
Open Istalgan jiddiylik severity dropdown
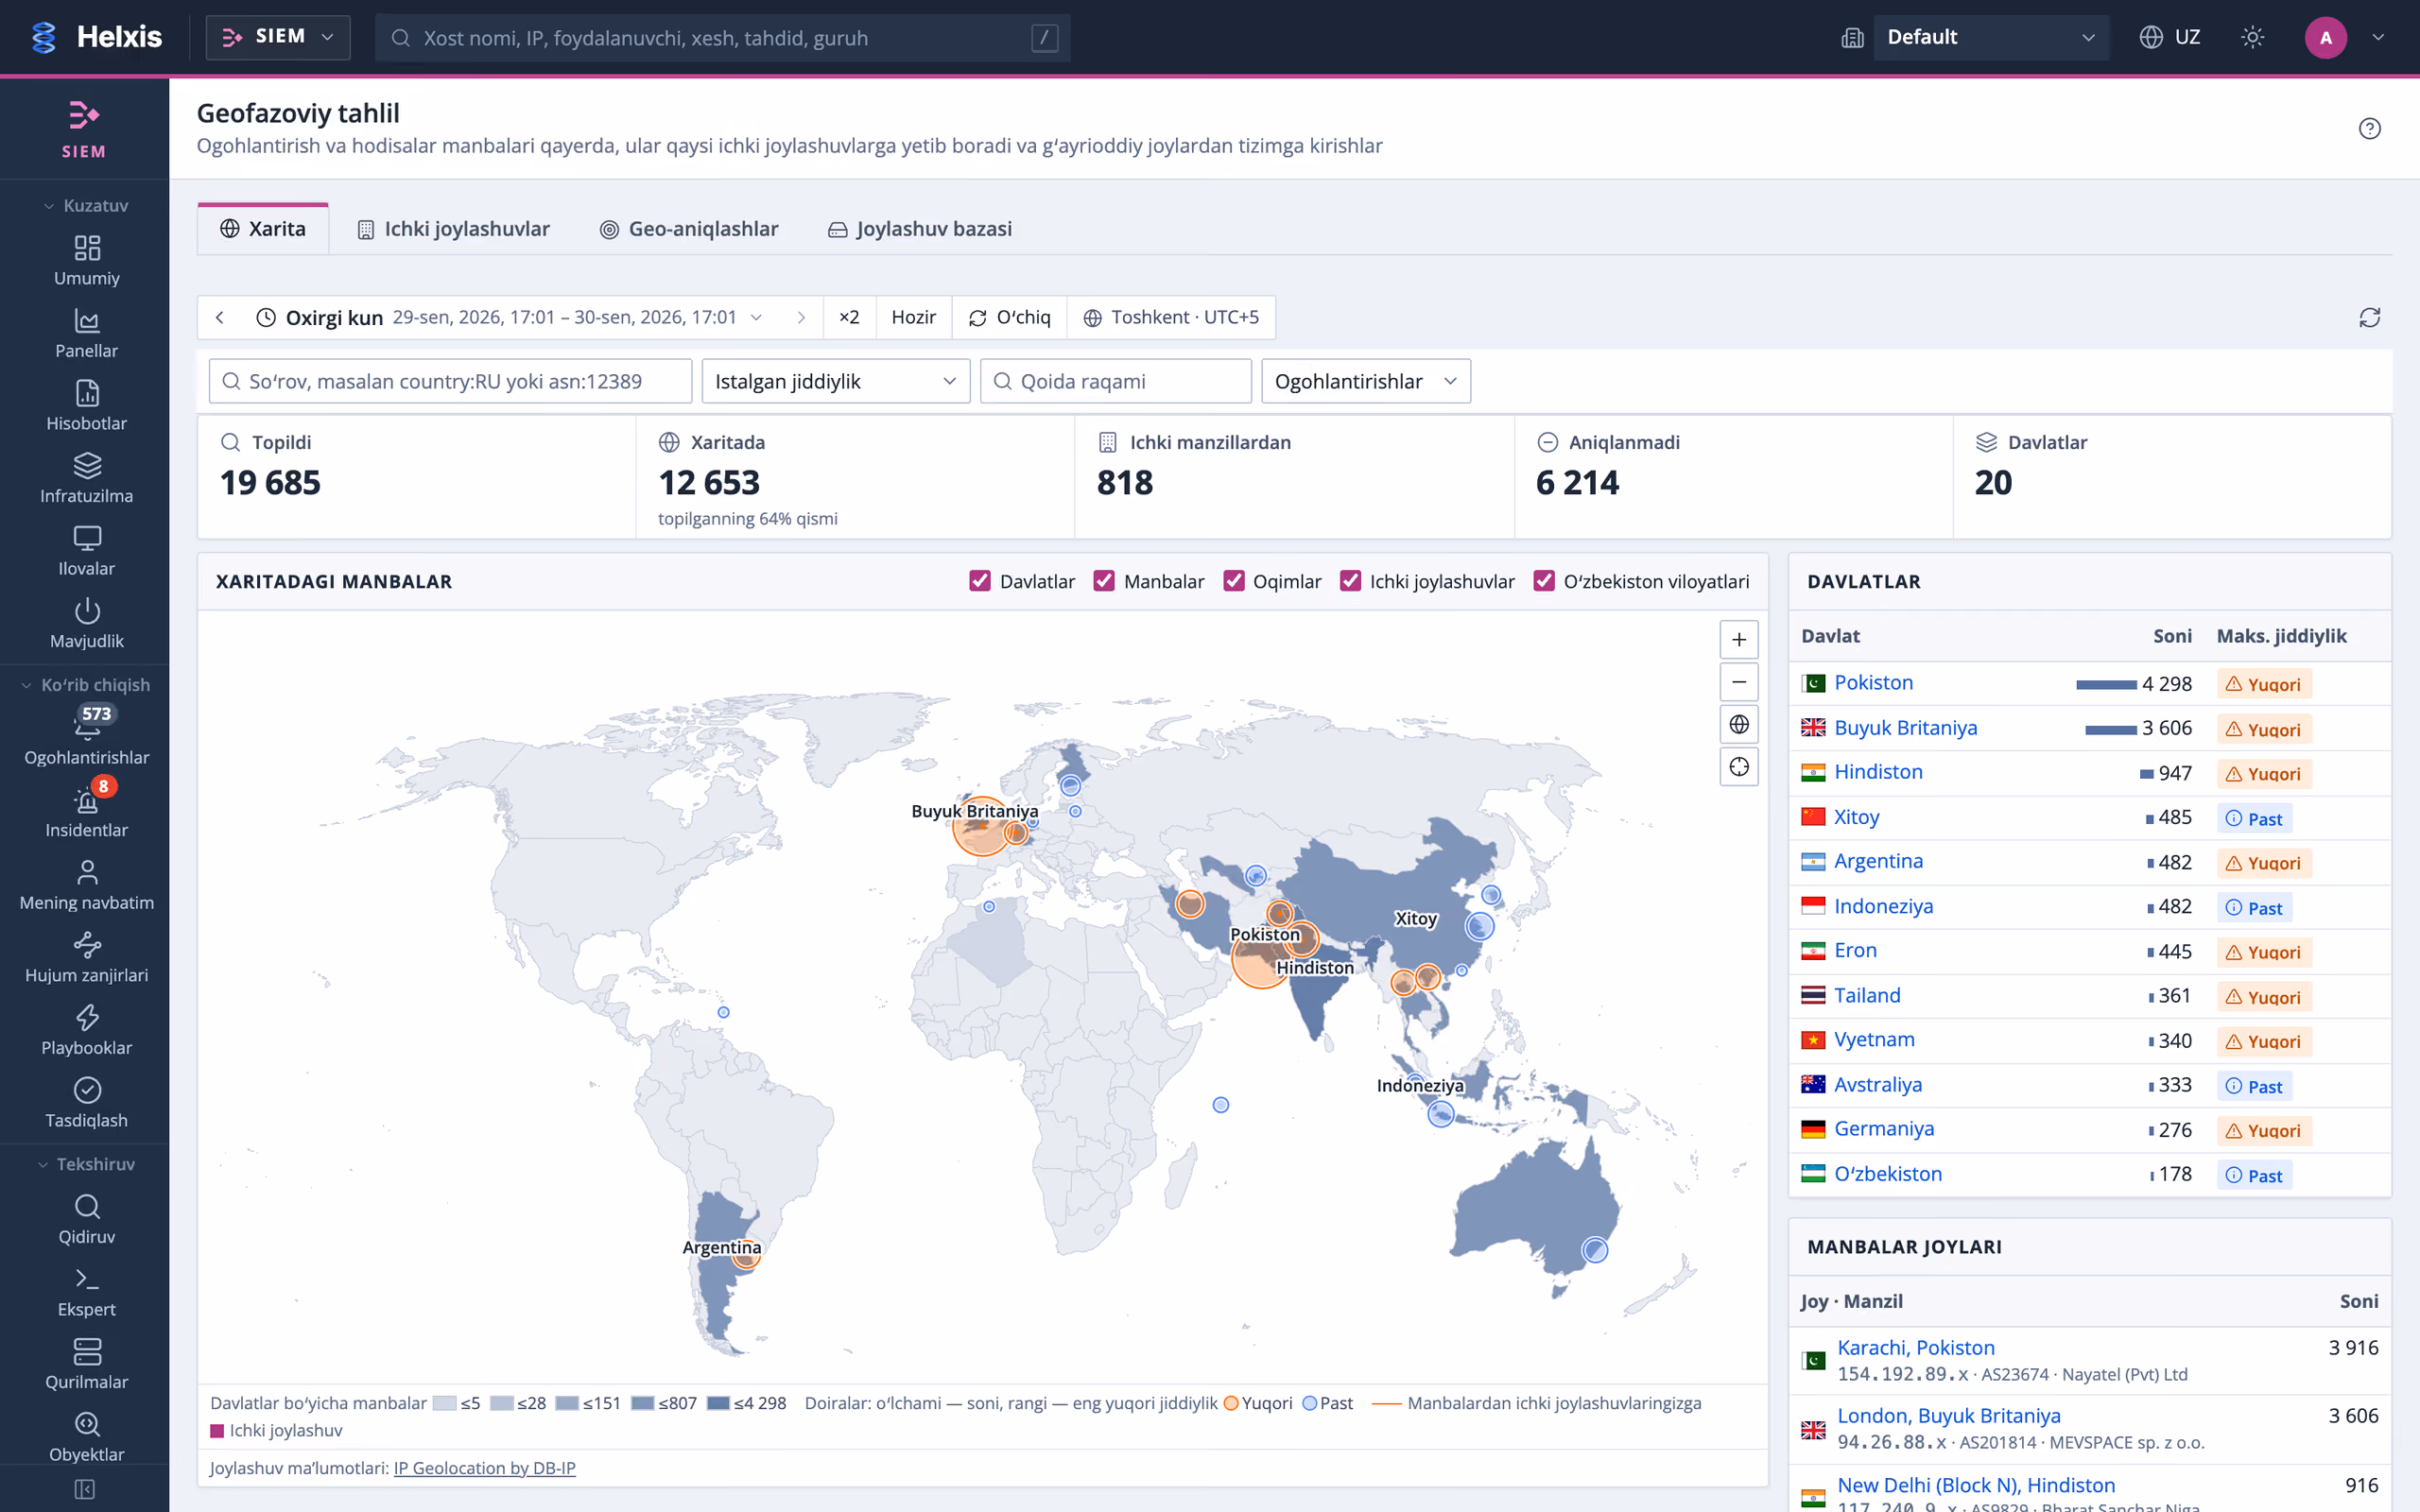836,381
